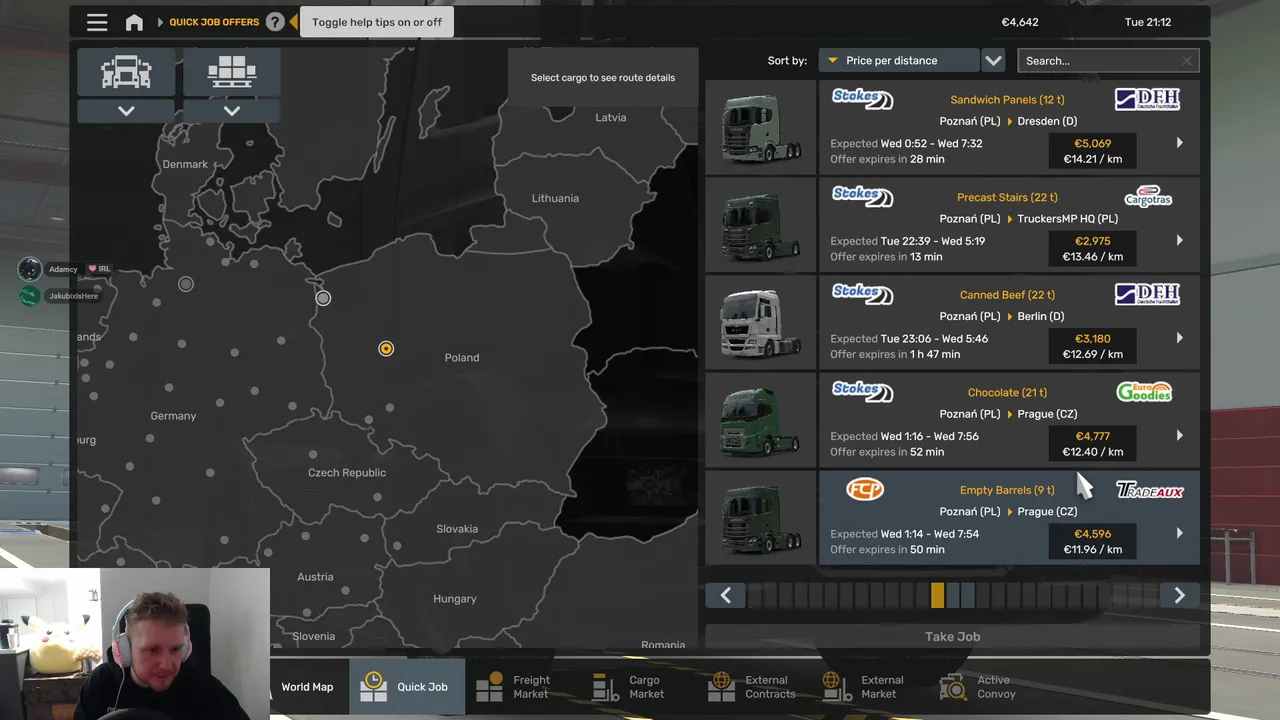Viewport: 1280px width, 720px height.
Task: Click Sandwich Panels (12 t) cargo title
Action: [1007, 100]
